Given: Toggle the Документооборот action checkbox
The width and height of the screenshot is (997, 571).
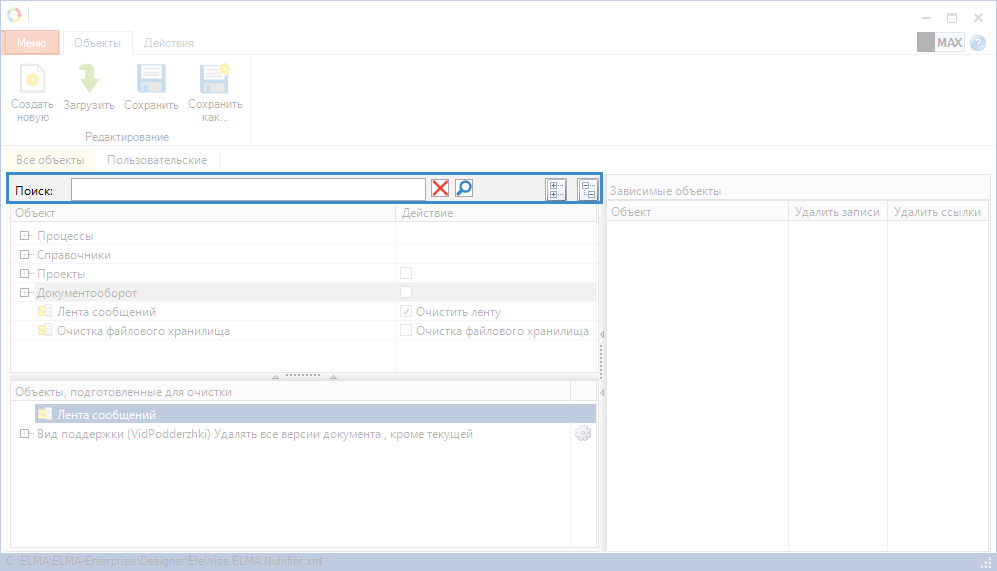Looking at the screenshot, I should (406, 292).
